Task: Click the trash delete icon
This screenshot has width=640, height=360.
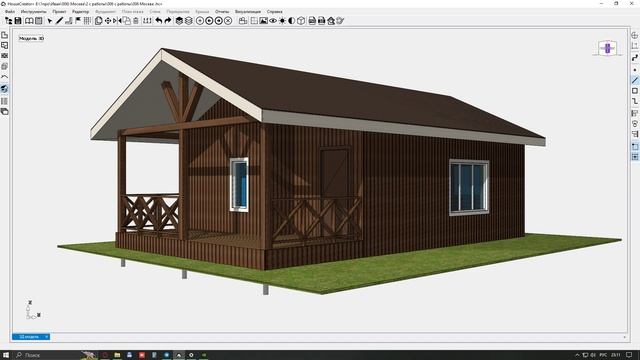Action: point(136,20)
